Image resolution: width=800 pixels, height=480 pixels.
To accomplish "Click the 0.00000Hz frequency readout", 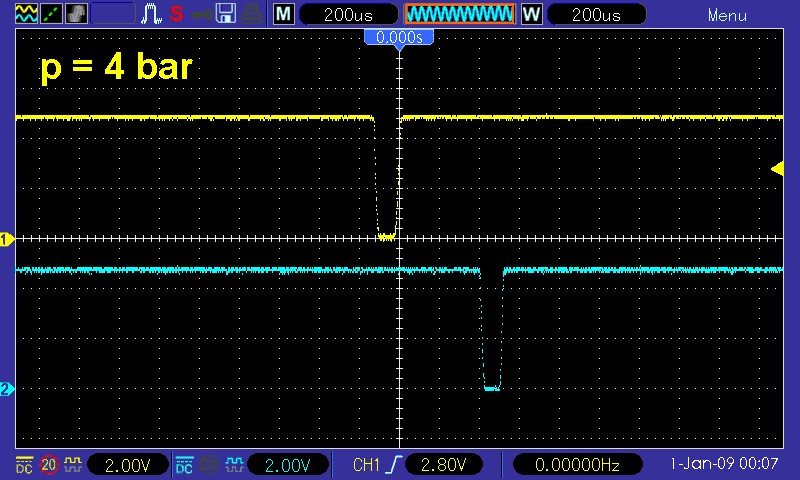I will tap(578, 465).
